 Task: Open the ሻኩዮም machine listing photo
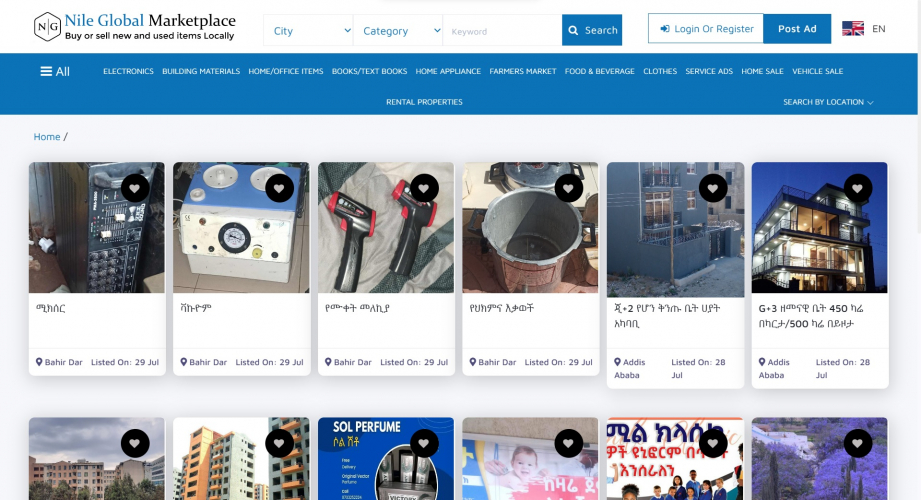241,227
